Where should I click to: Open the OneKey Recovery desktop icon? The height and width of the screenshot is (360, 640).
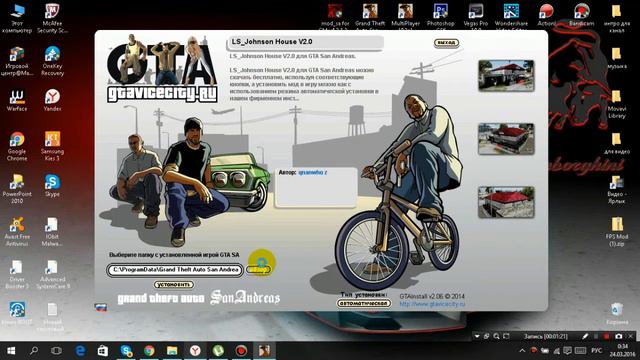coord(52,61)
